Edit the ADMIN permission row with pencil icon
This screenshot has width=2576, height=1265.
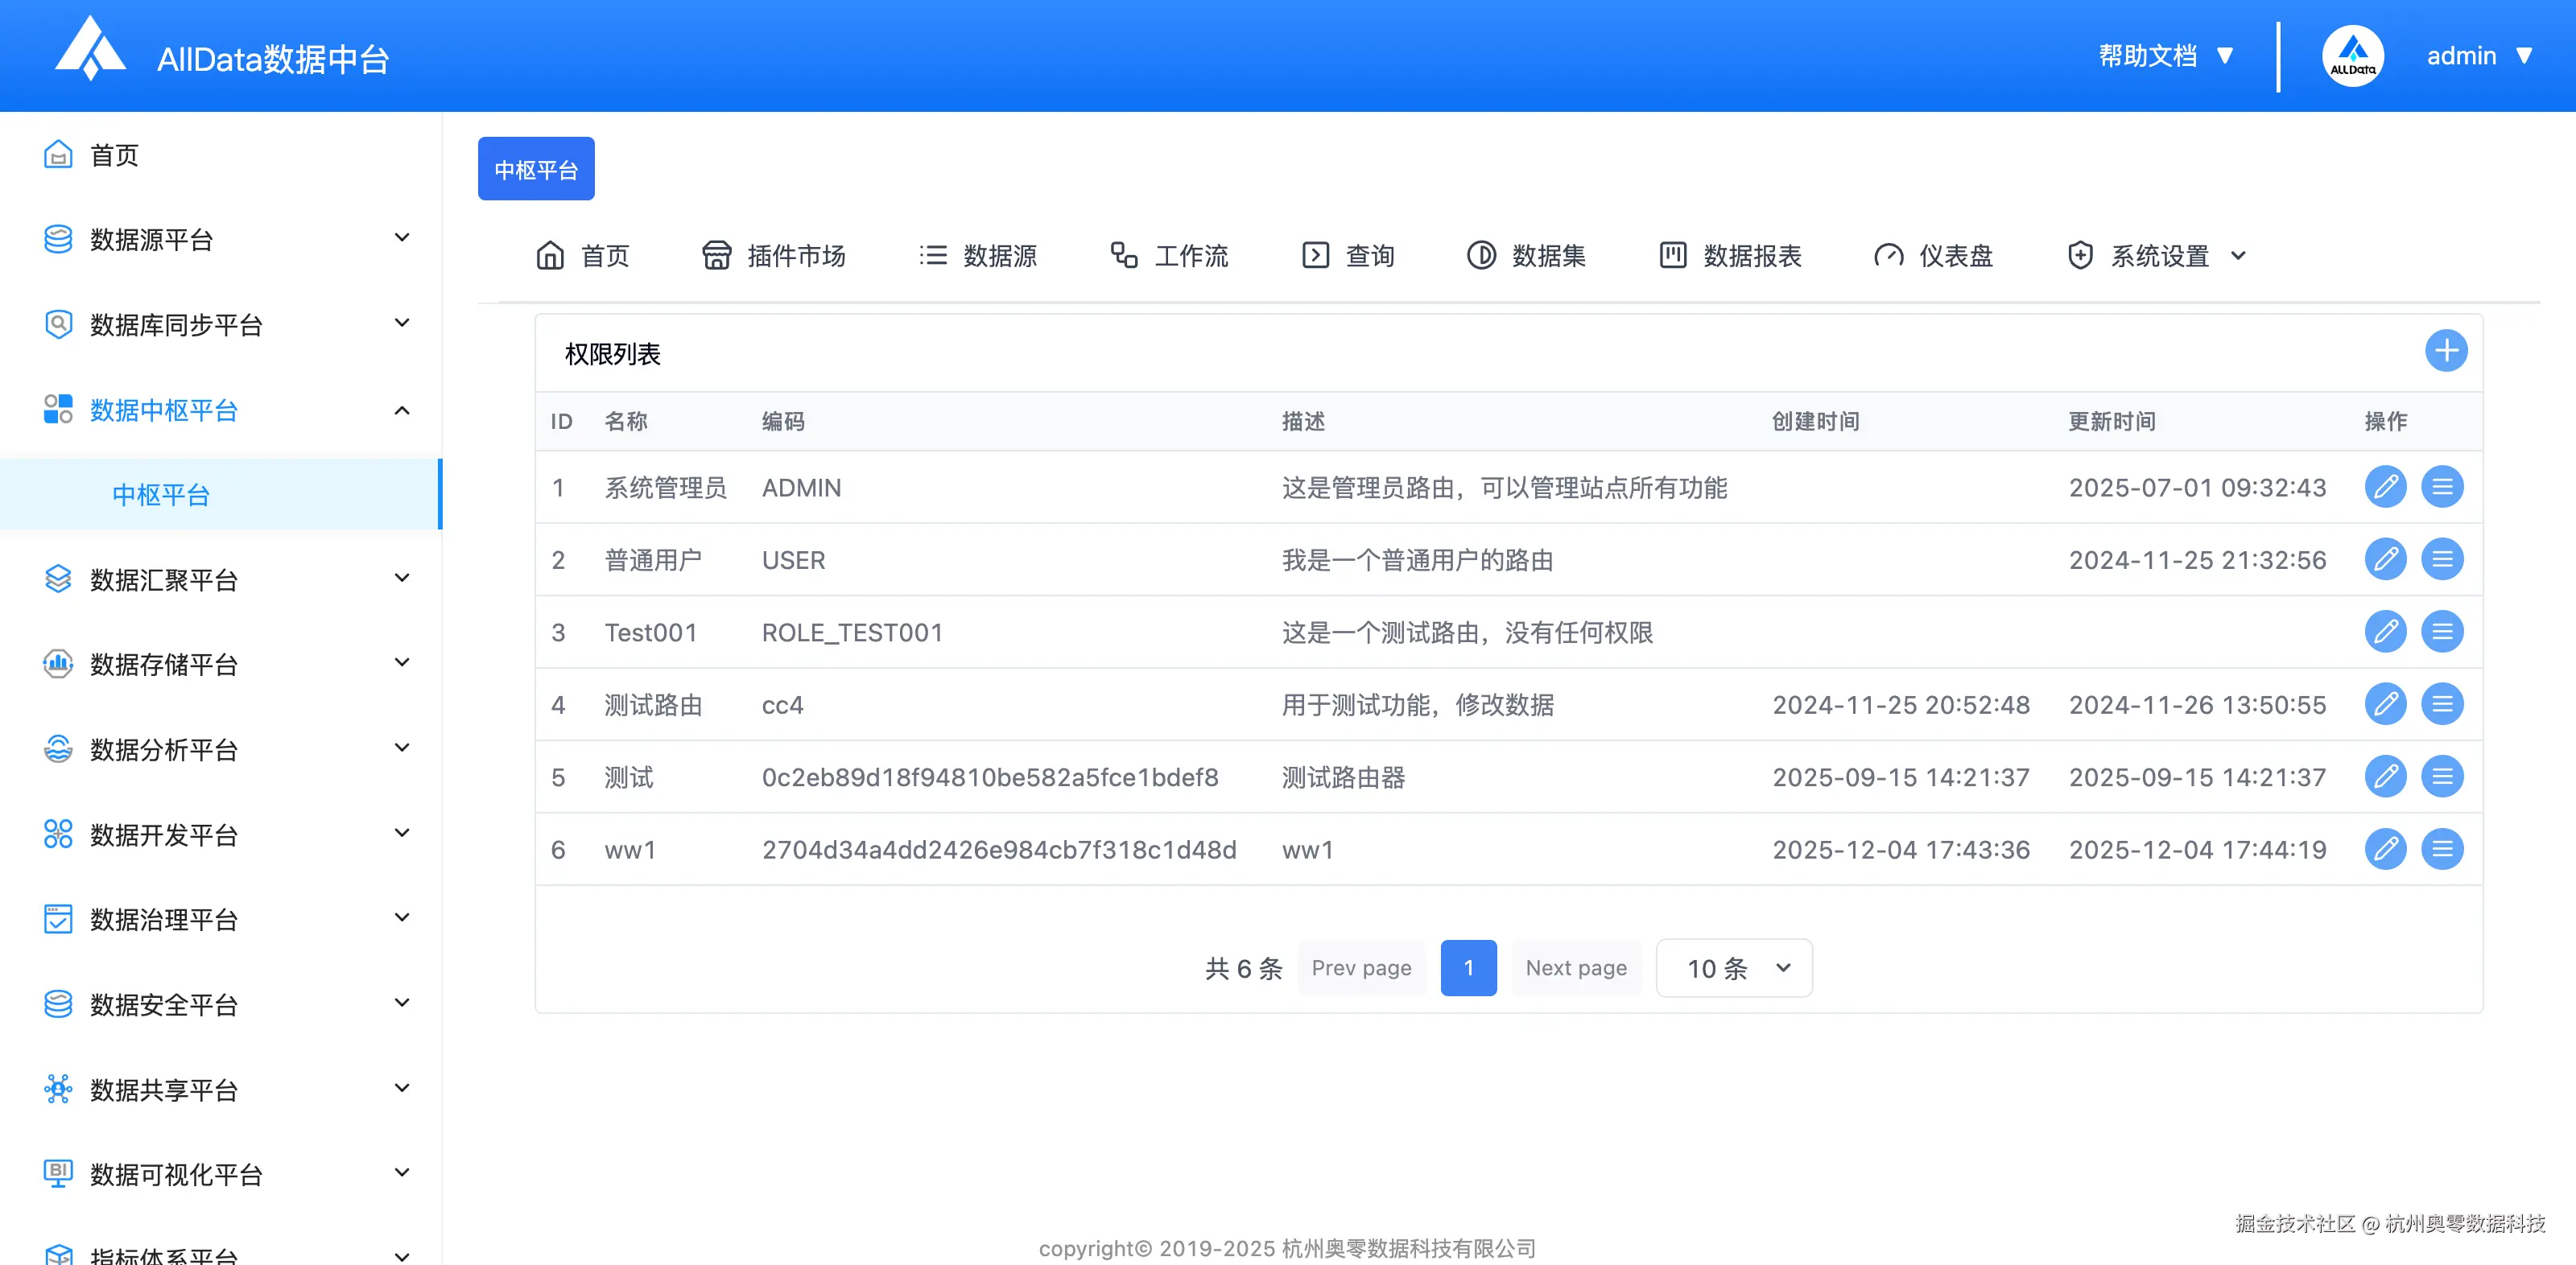pos(2386,487)
